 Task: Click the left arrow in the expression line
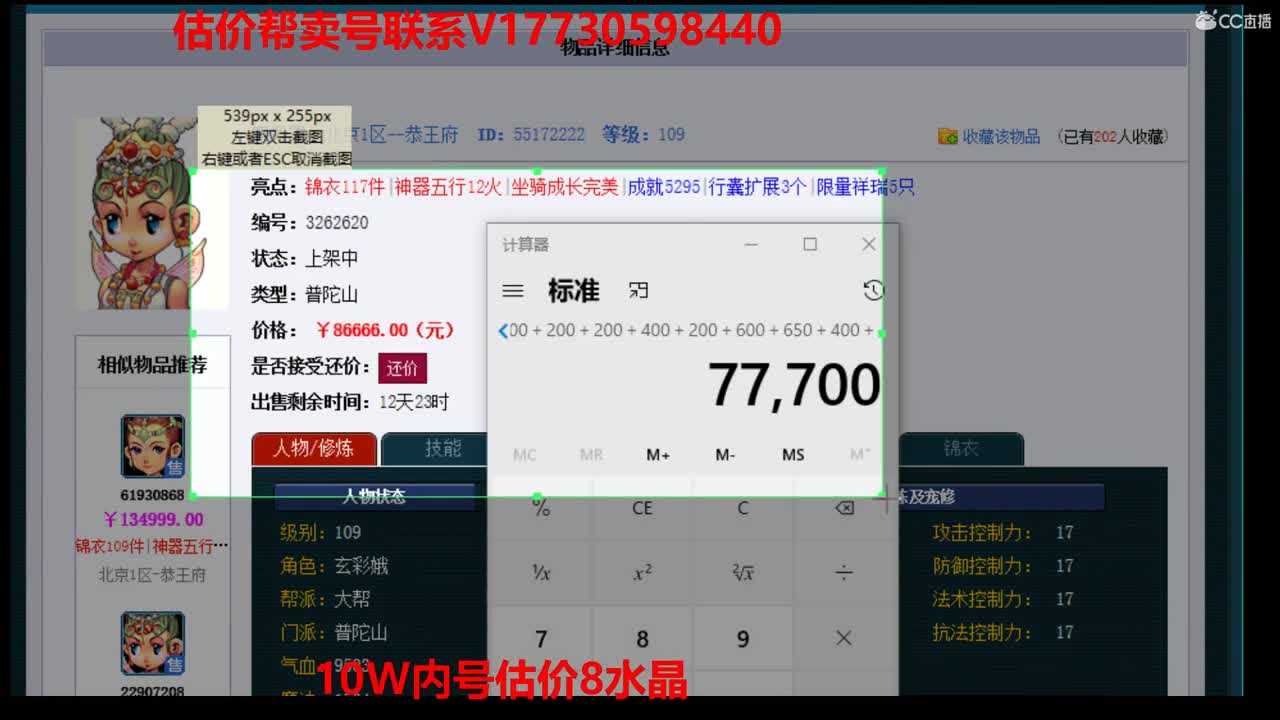[x=502, y=331]
